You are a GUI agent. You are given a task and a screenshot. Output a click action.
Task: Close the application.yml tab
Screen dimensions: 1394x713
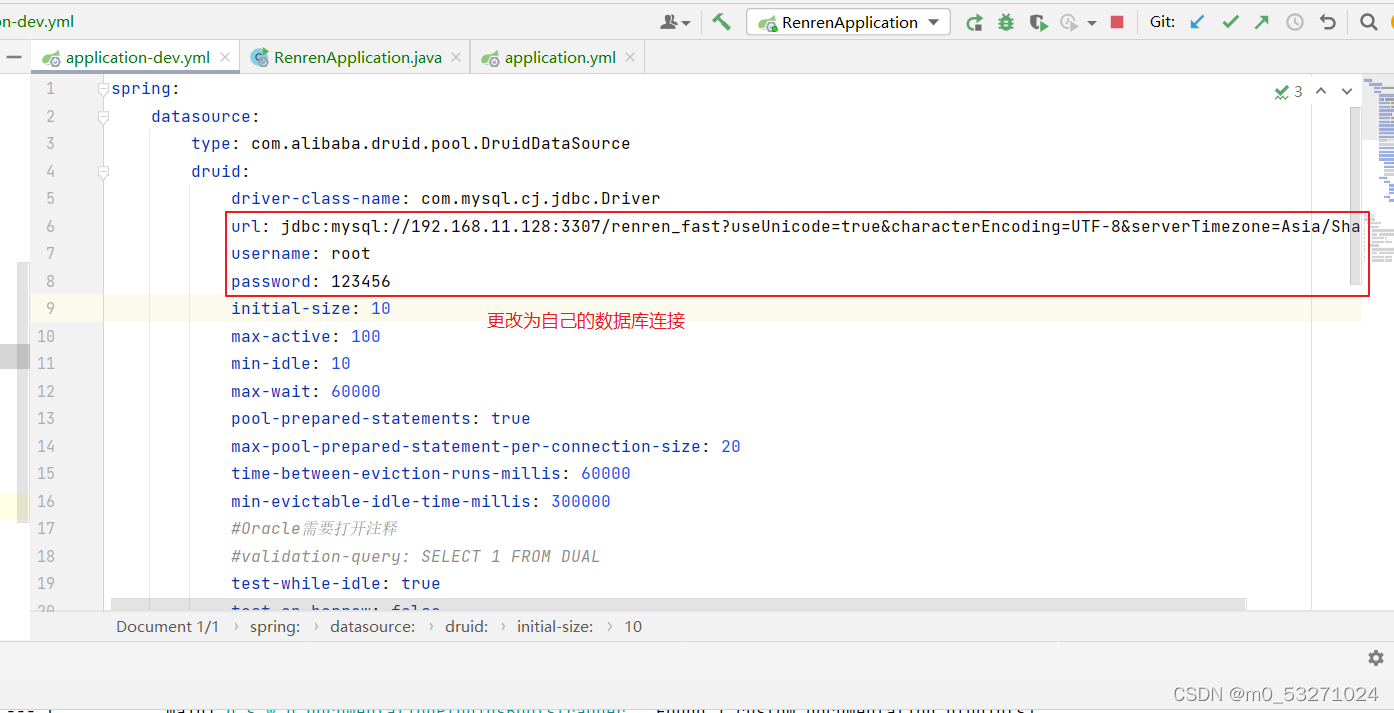coord(630,57)
